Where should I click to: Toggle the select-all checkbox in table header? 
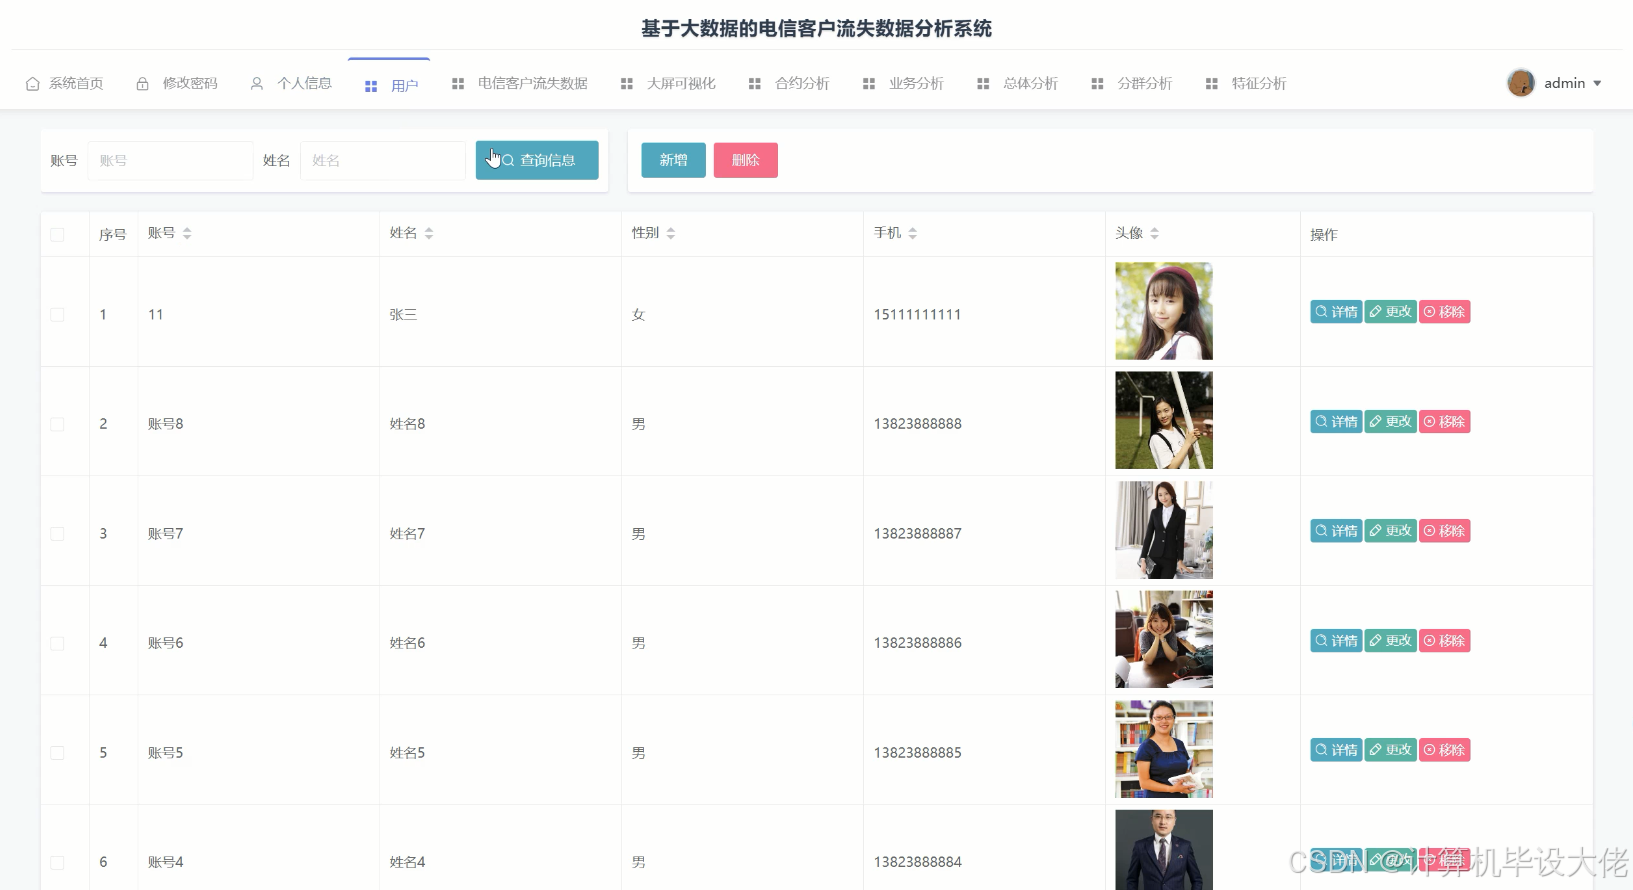[x=57, y=235]
